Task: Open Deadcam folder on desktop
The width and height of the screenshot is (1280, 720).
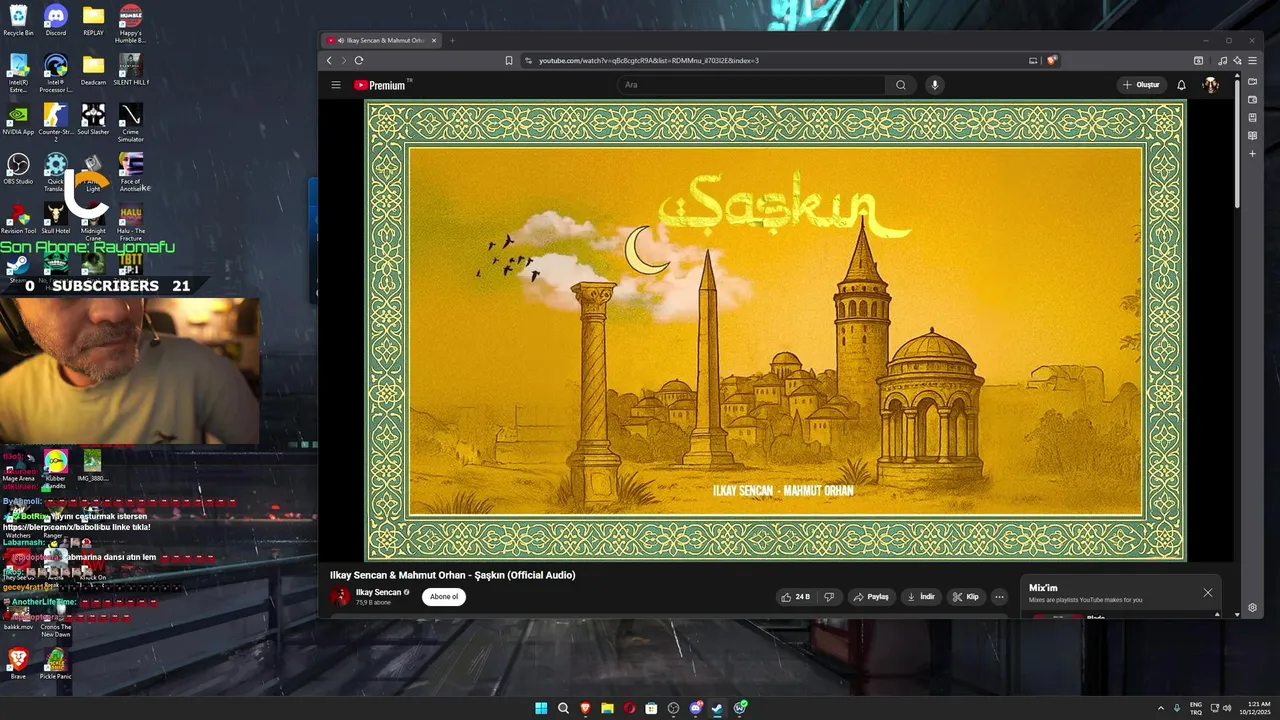Action: 93,69
